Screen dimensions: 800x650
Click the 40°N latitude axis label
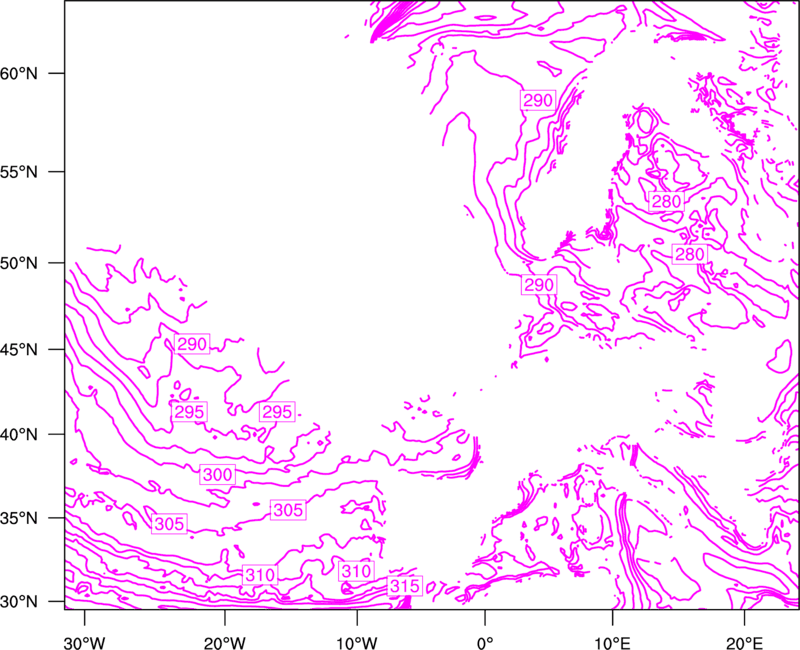pyautogui.click(x=19, y=435)
